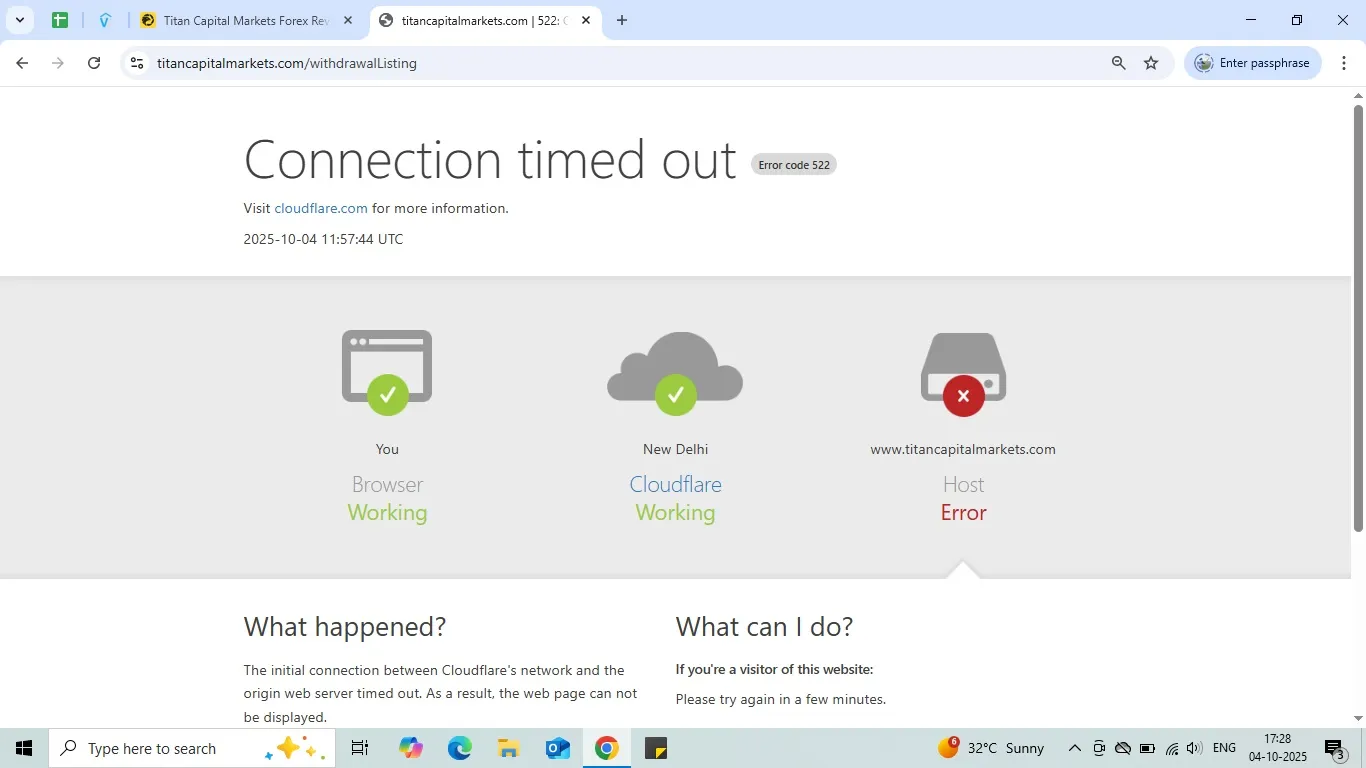Screen dimensions: 1366x768
Task: Open Outlook from the taskbar
Action: point(558,748)
